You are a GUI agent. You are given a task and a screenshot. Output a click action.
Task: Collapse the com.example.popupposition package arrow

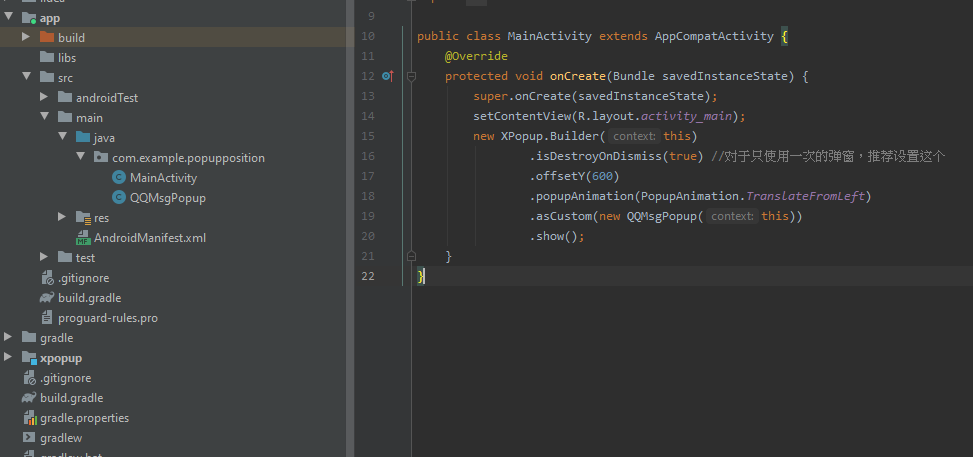tap(81, 156)
